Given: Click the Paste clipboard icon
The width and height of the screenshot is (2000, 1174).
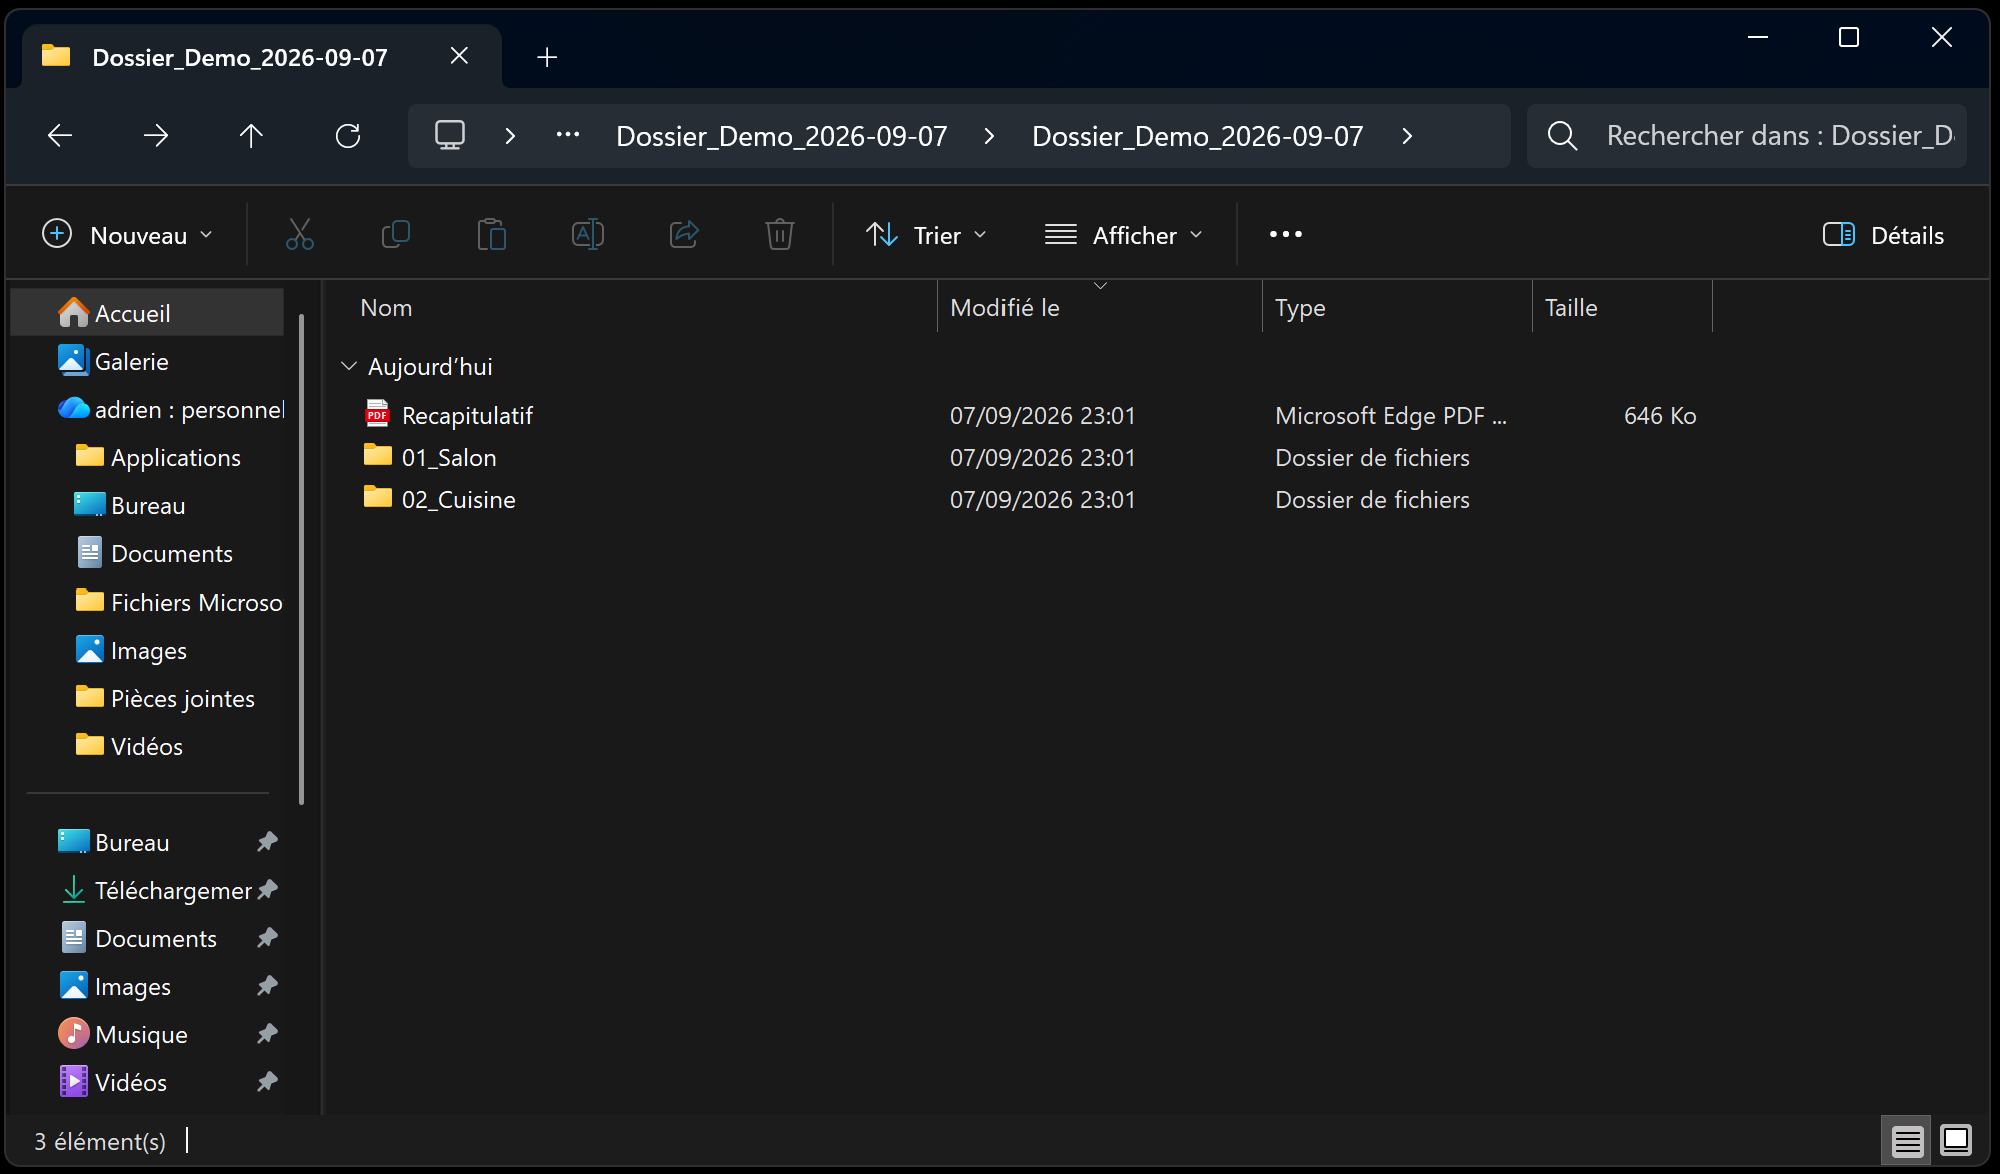Looking at the screenshot, I should click(492, 235).
